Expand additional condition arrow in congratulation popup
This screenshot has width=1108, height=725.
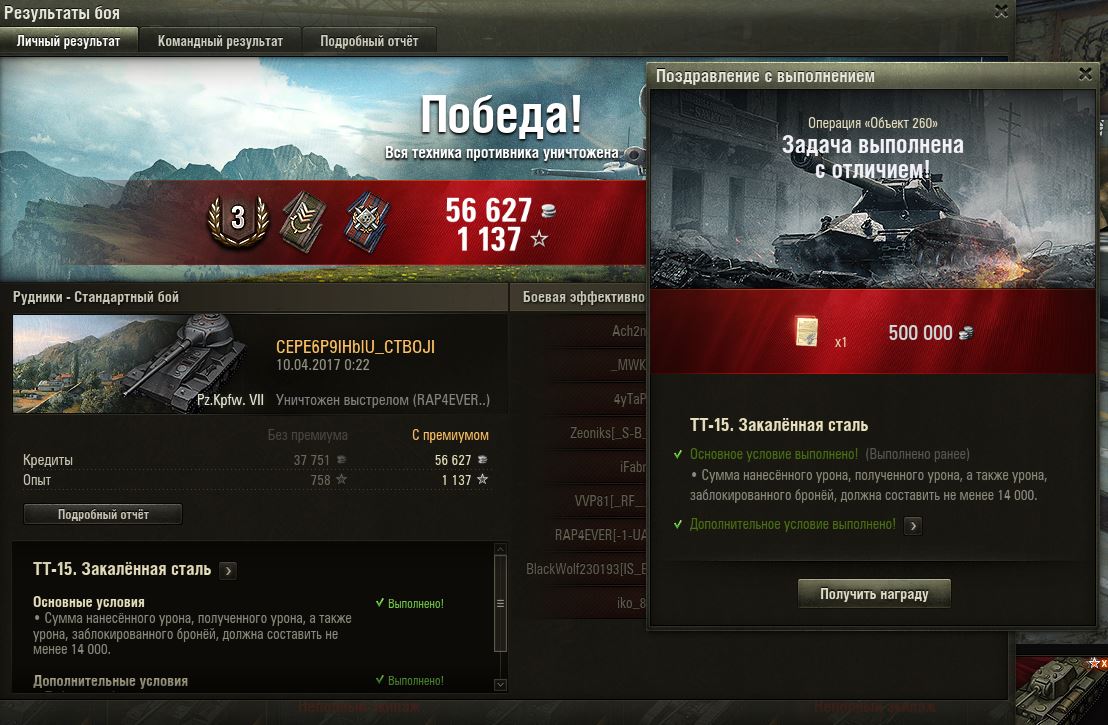pos(913,526)
